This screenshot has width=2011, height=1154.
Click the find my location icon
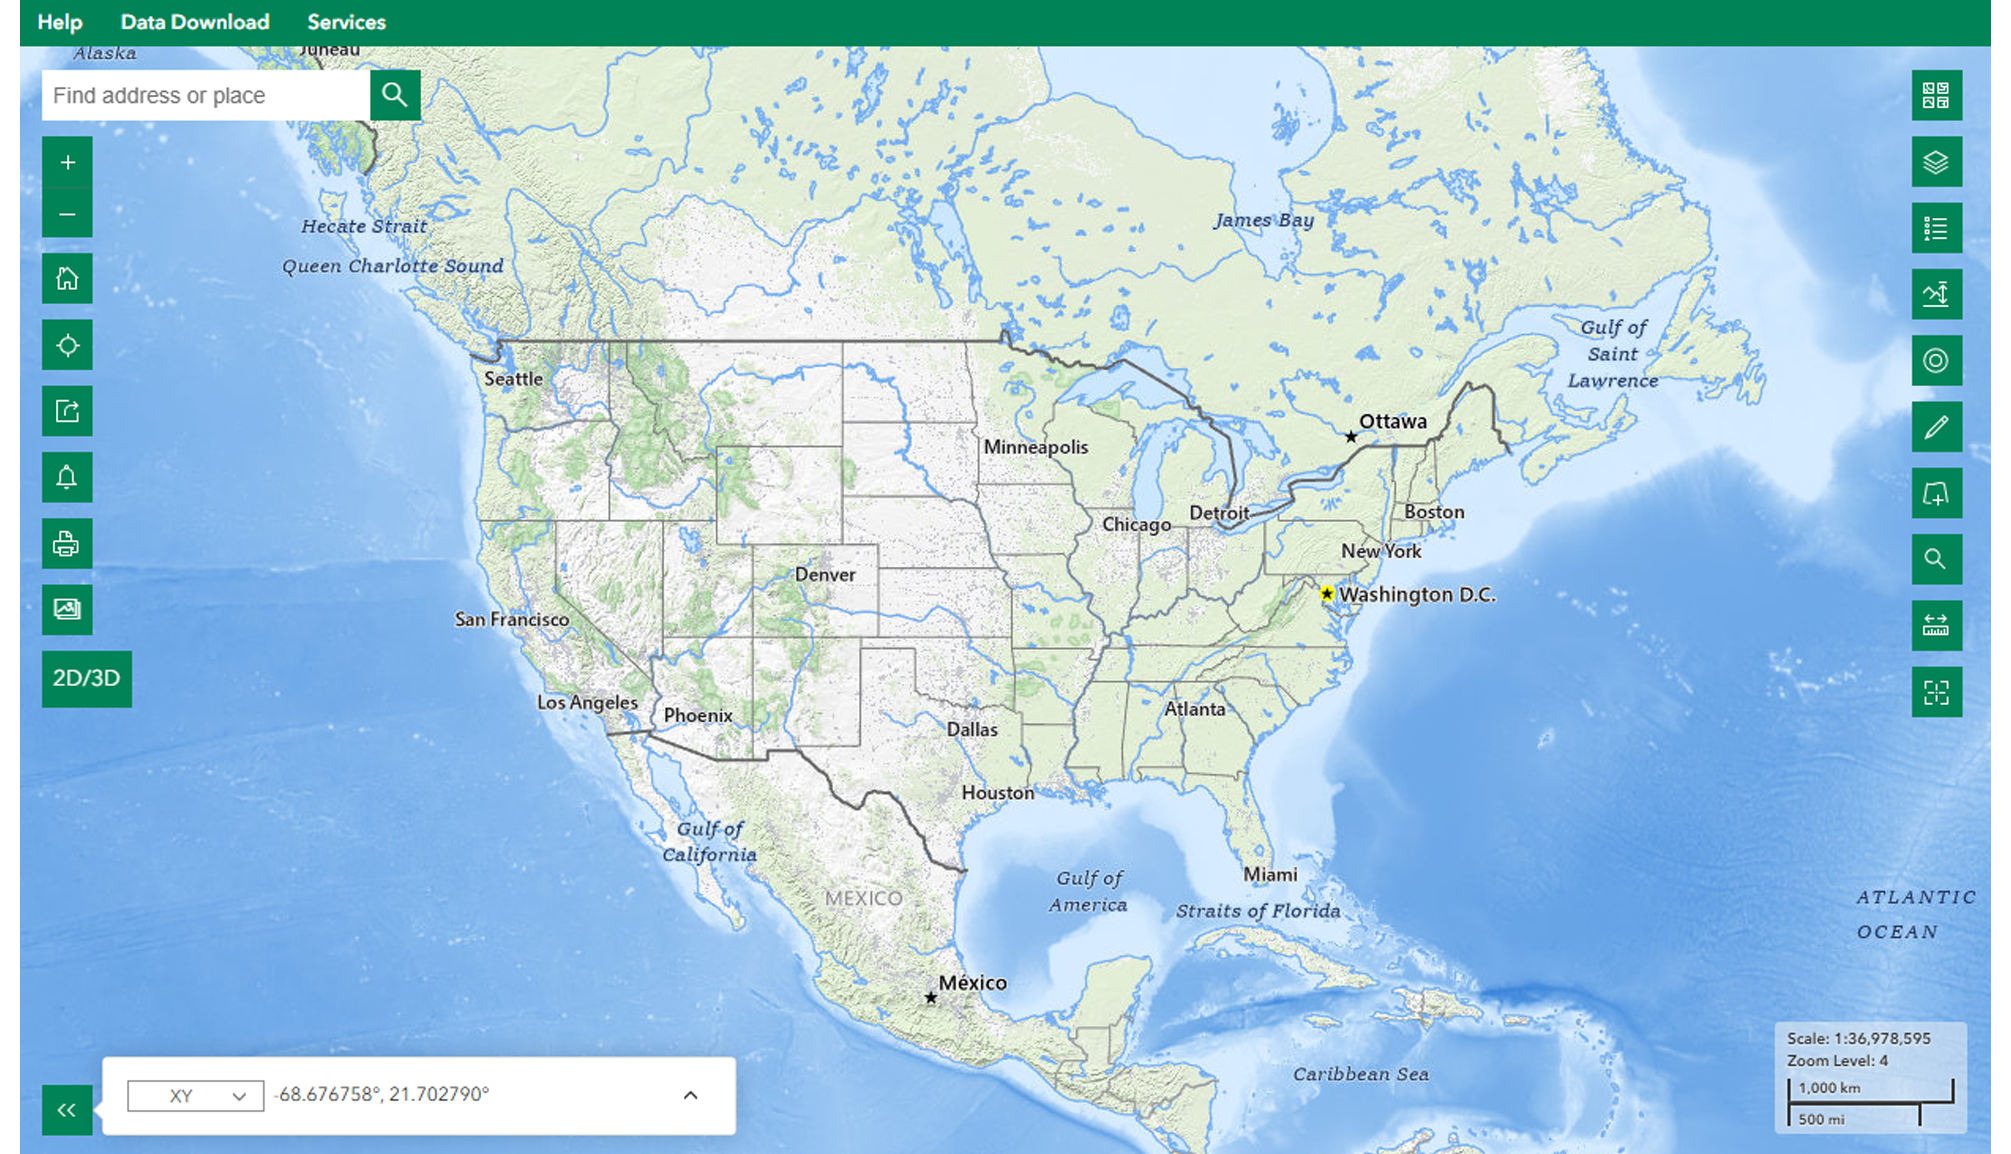[67, 346]
